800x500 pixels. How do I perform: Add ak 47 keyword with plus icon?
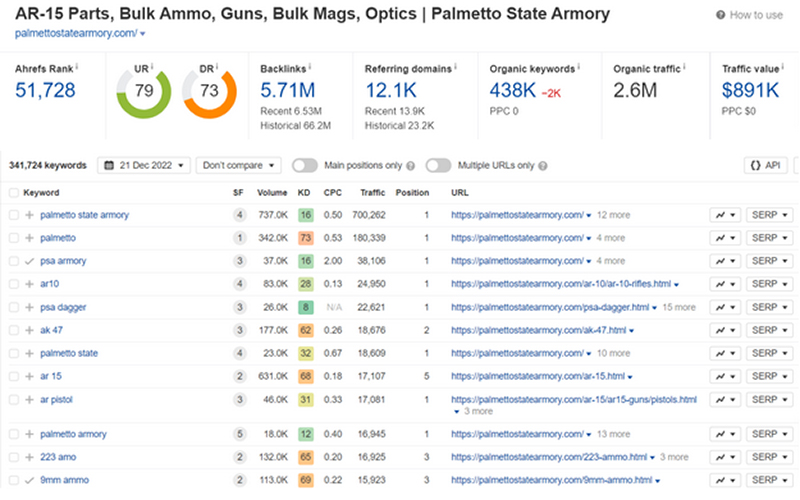click(30, 331)
